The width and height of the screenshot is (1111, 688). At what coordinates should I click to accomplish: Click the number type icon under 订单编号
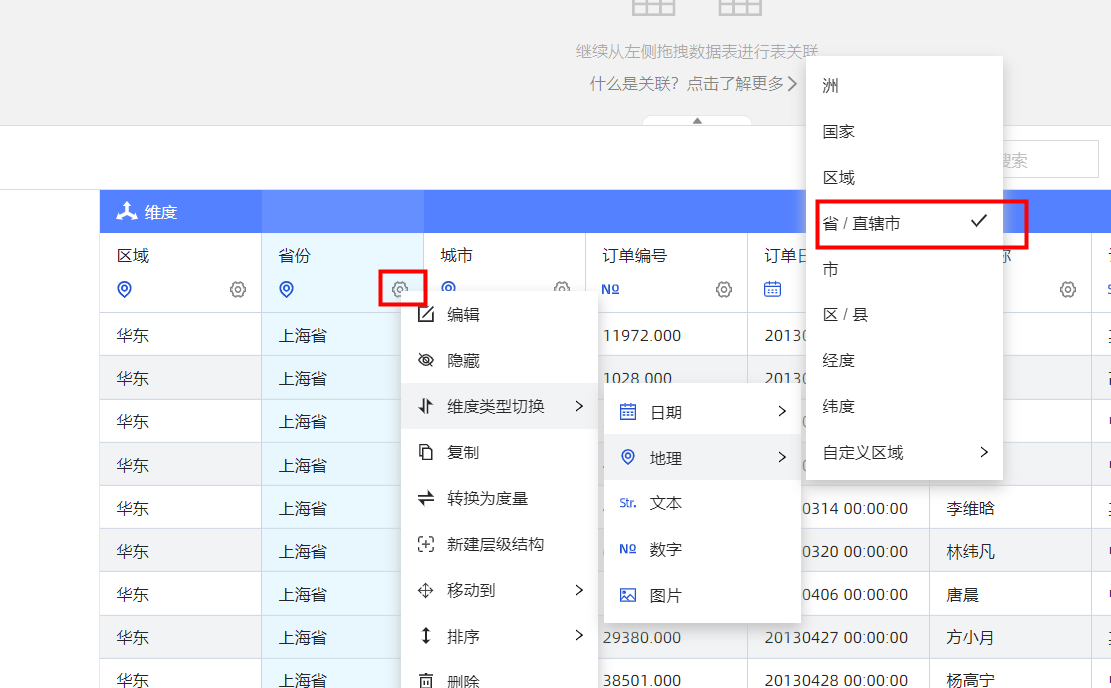[x=610, y=289]
